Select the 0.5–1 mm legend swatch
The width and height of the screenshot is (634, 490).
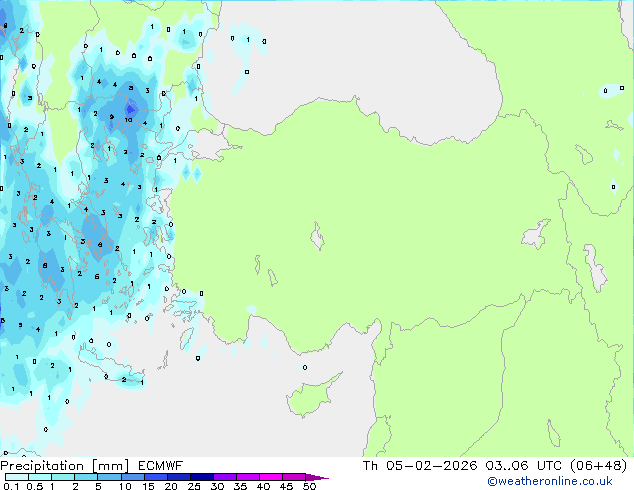point(40,477)
